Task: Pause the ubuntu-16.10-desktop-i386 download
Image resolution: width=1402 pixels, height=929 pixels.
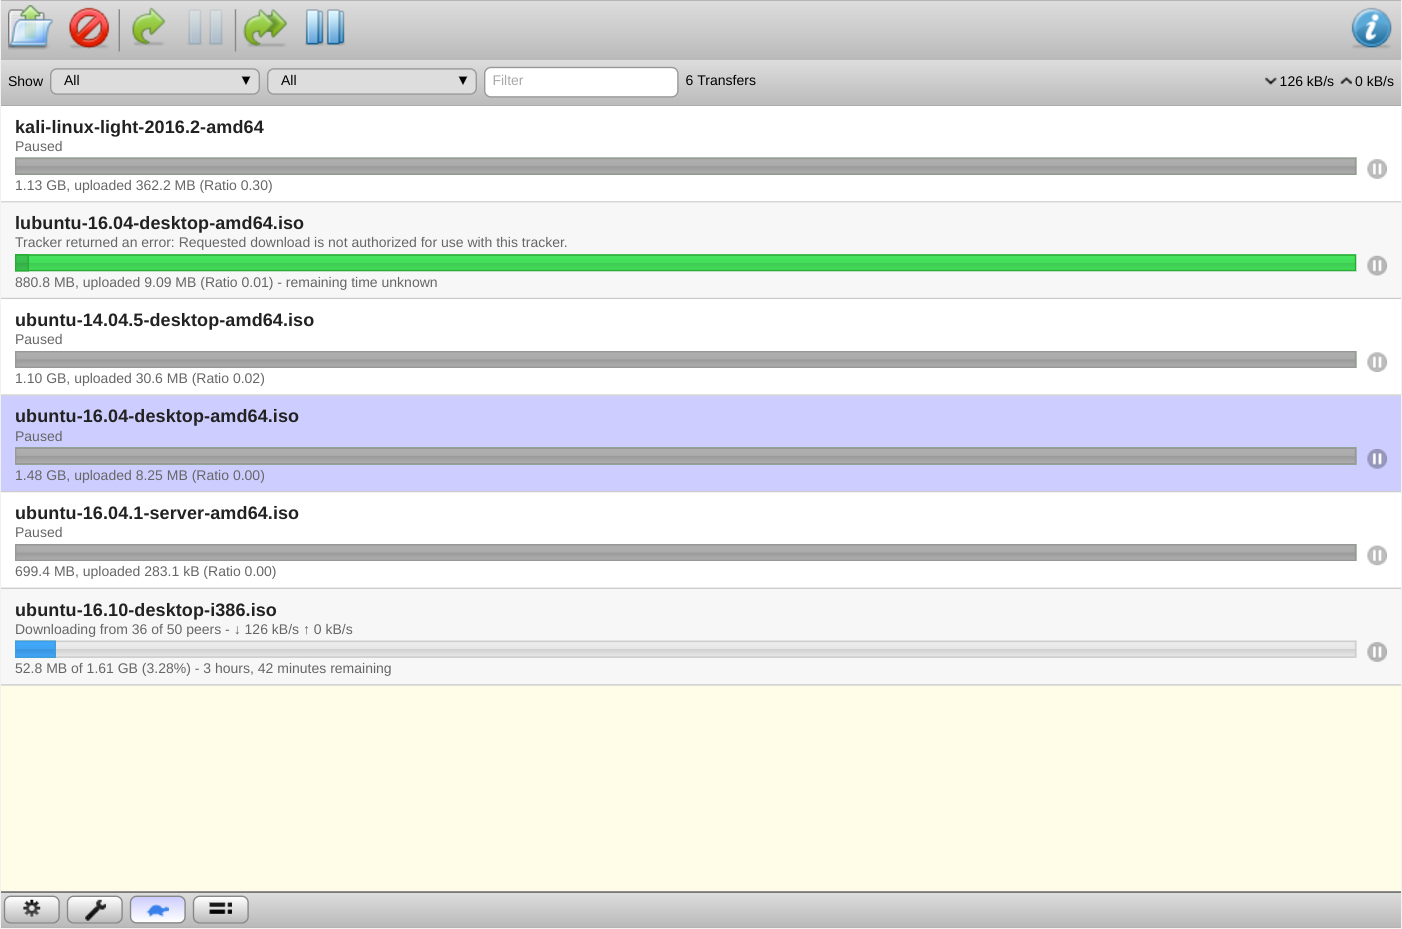Action: point(1377,651)
